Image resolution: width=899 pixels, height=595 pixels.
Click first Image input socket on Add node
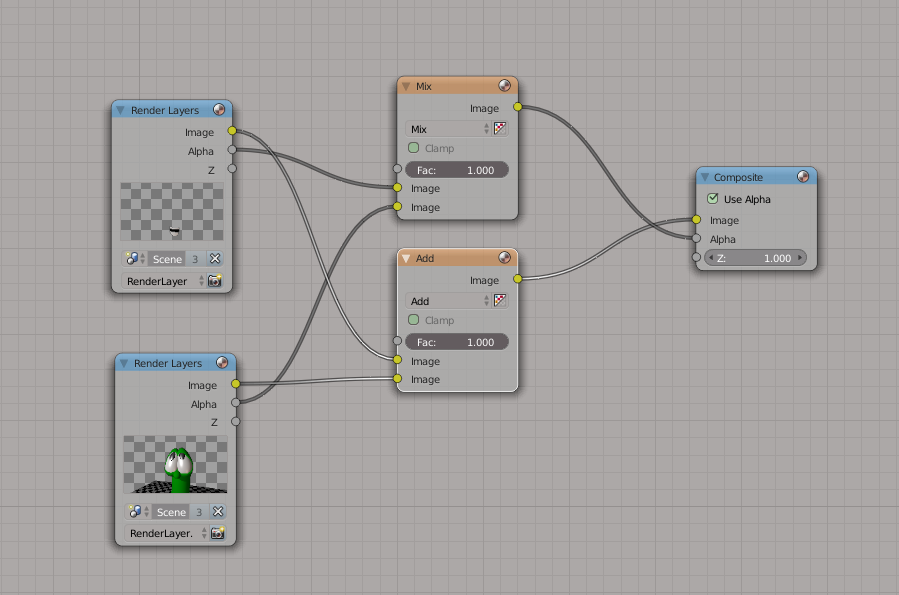397,359
